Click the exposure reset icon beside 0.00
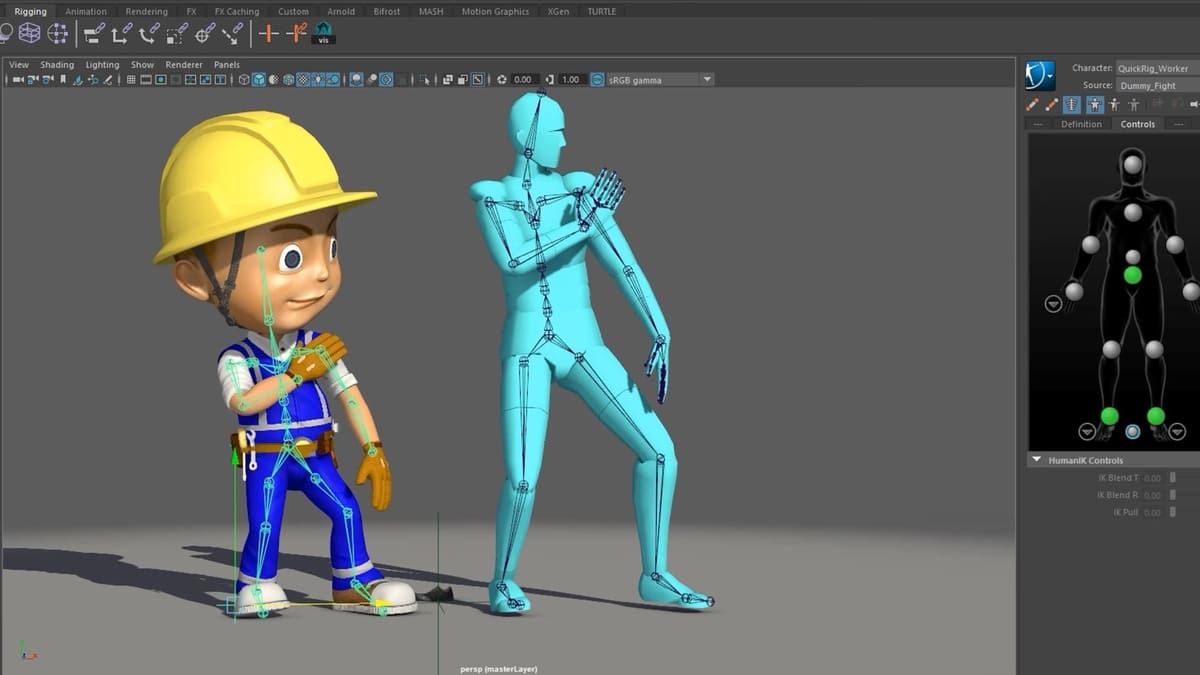The width and height of the screenshot is (1200, 675). (502, 80)
